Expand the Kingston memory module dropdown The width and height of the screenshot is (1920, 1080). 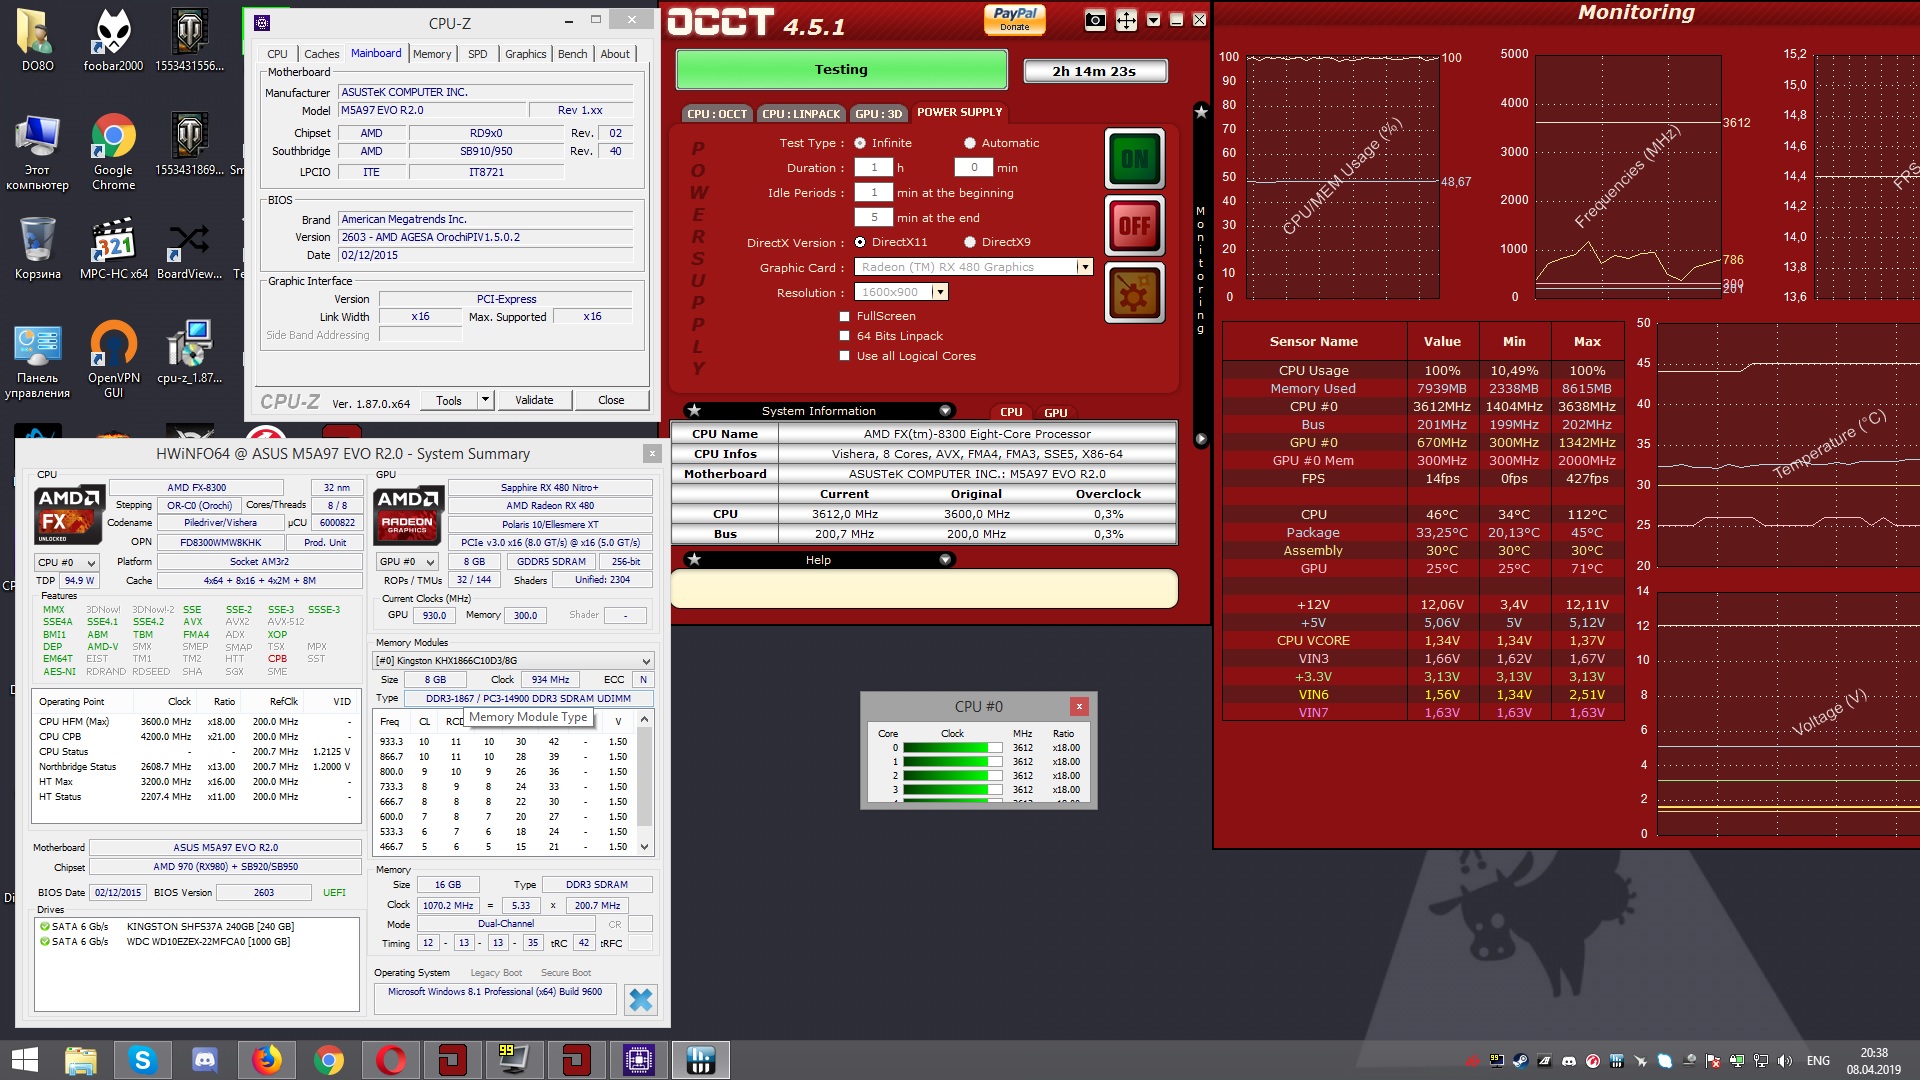pos(646,661)
